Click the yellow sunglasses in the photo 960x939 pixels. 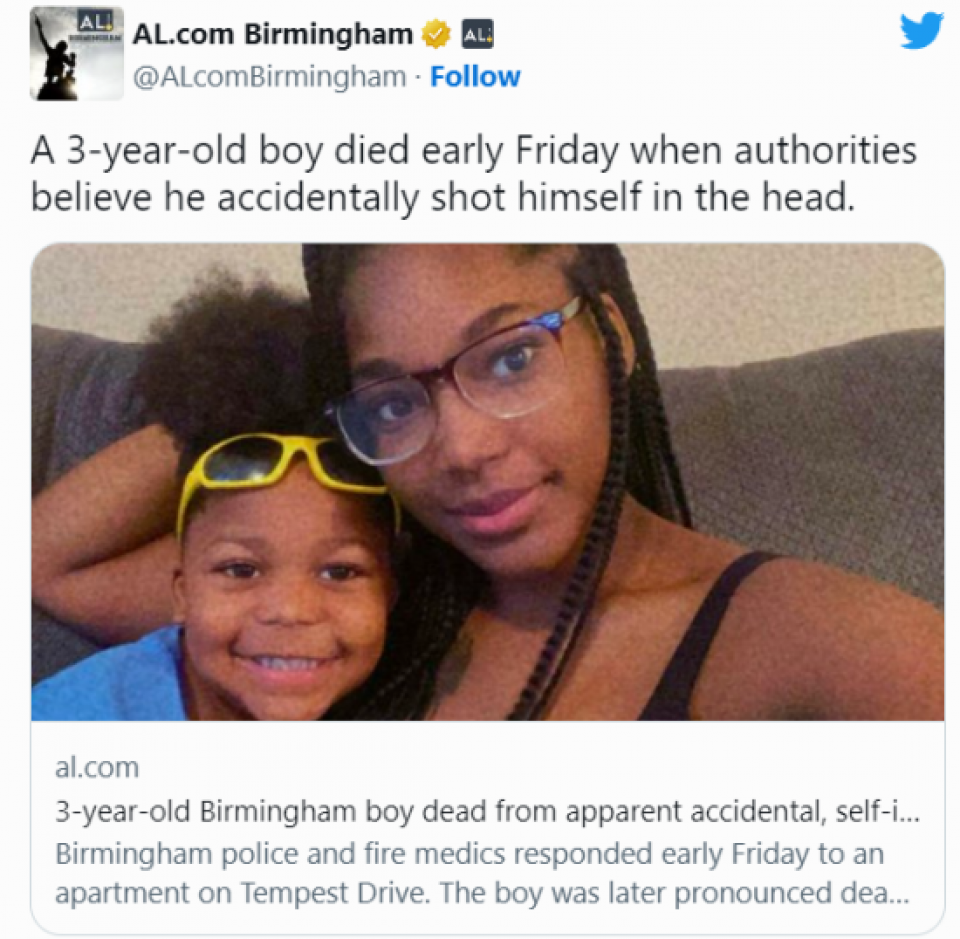[288, 469]
